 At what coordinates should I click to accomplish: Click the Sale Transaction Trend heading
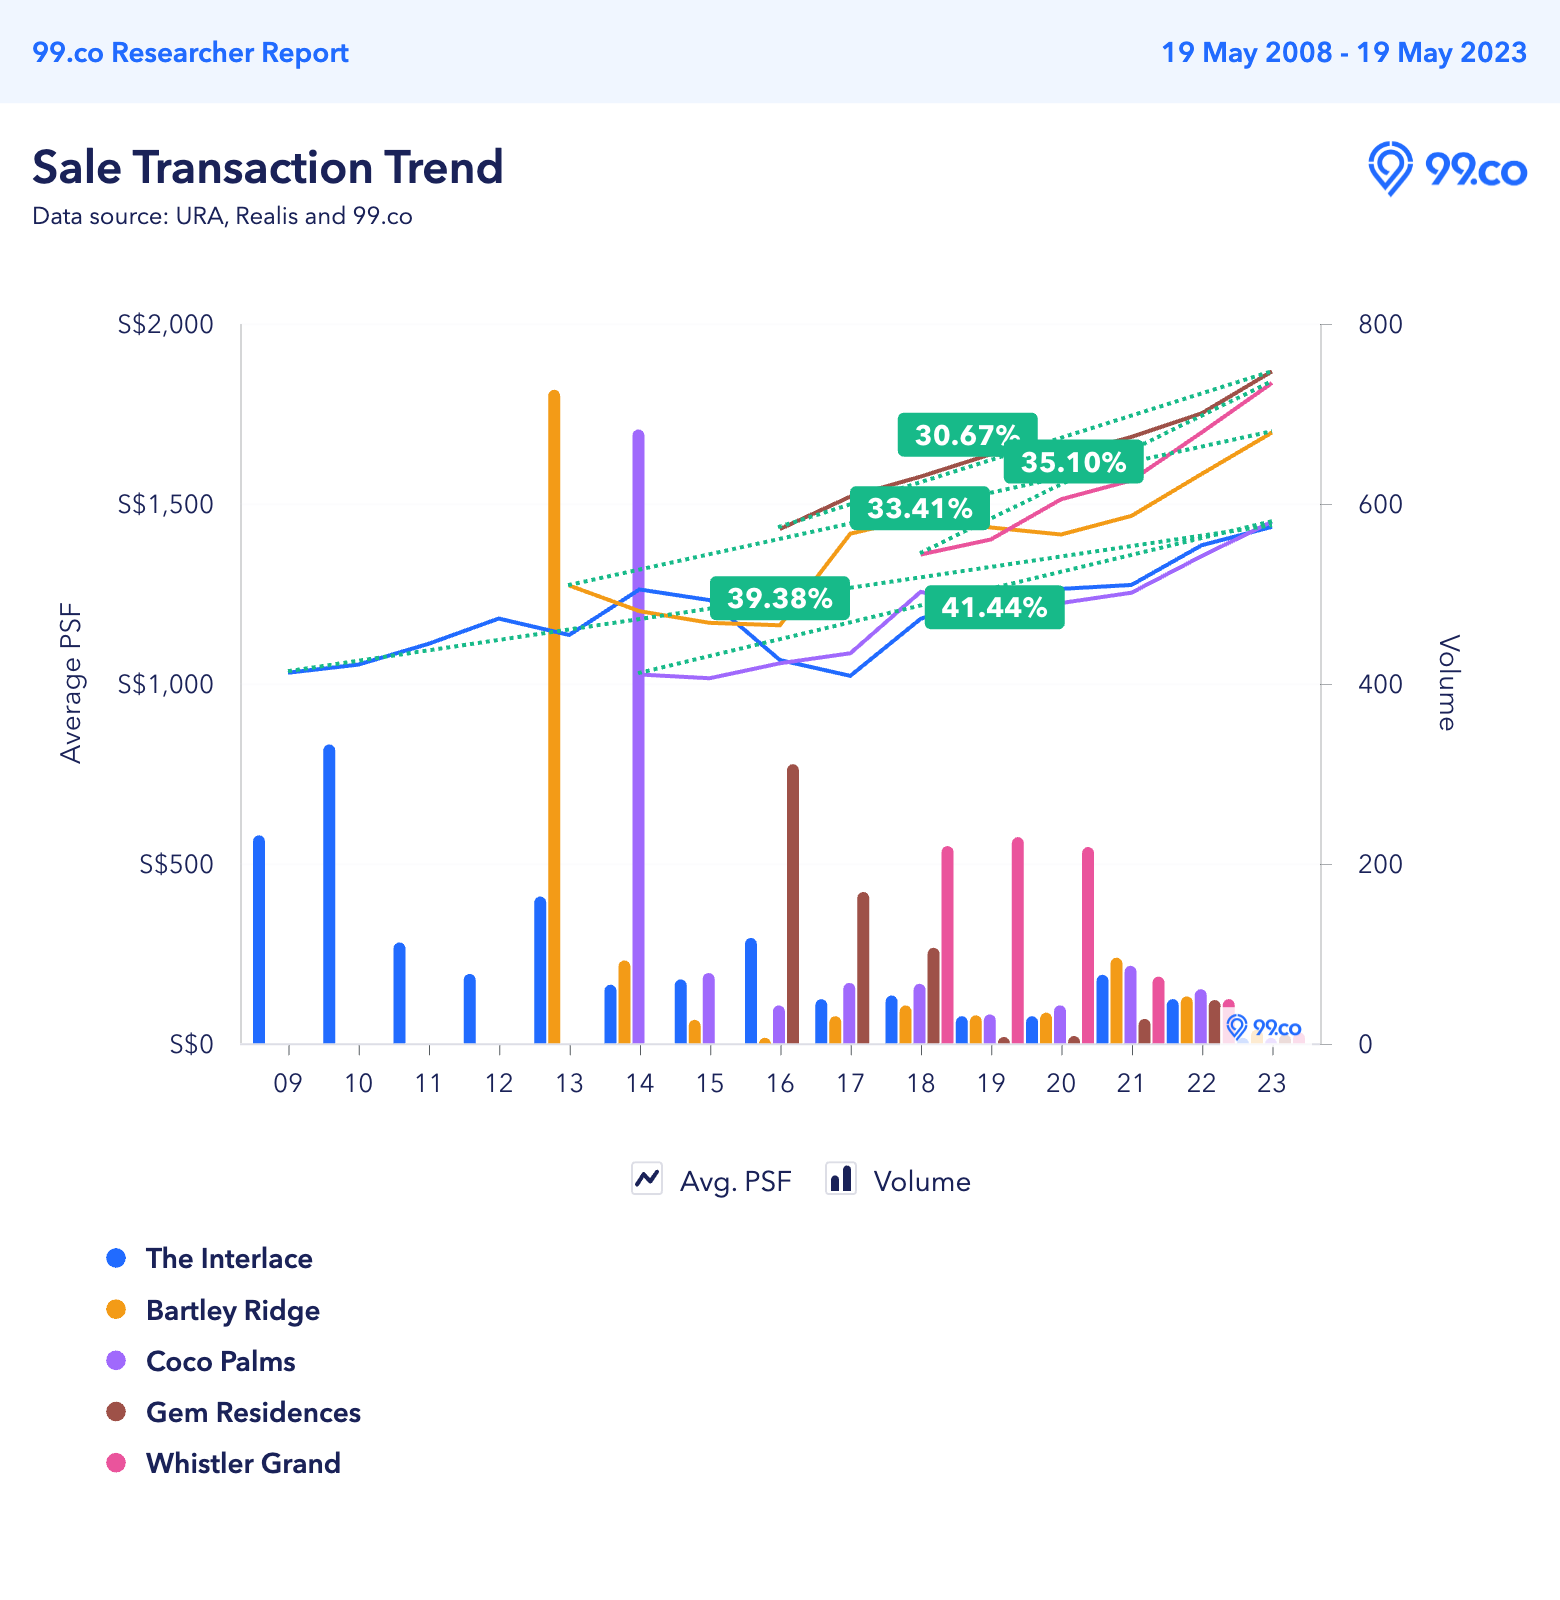[267, 167]
